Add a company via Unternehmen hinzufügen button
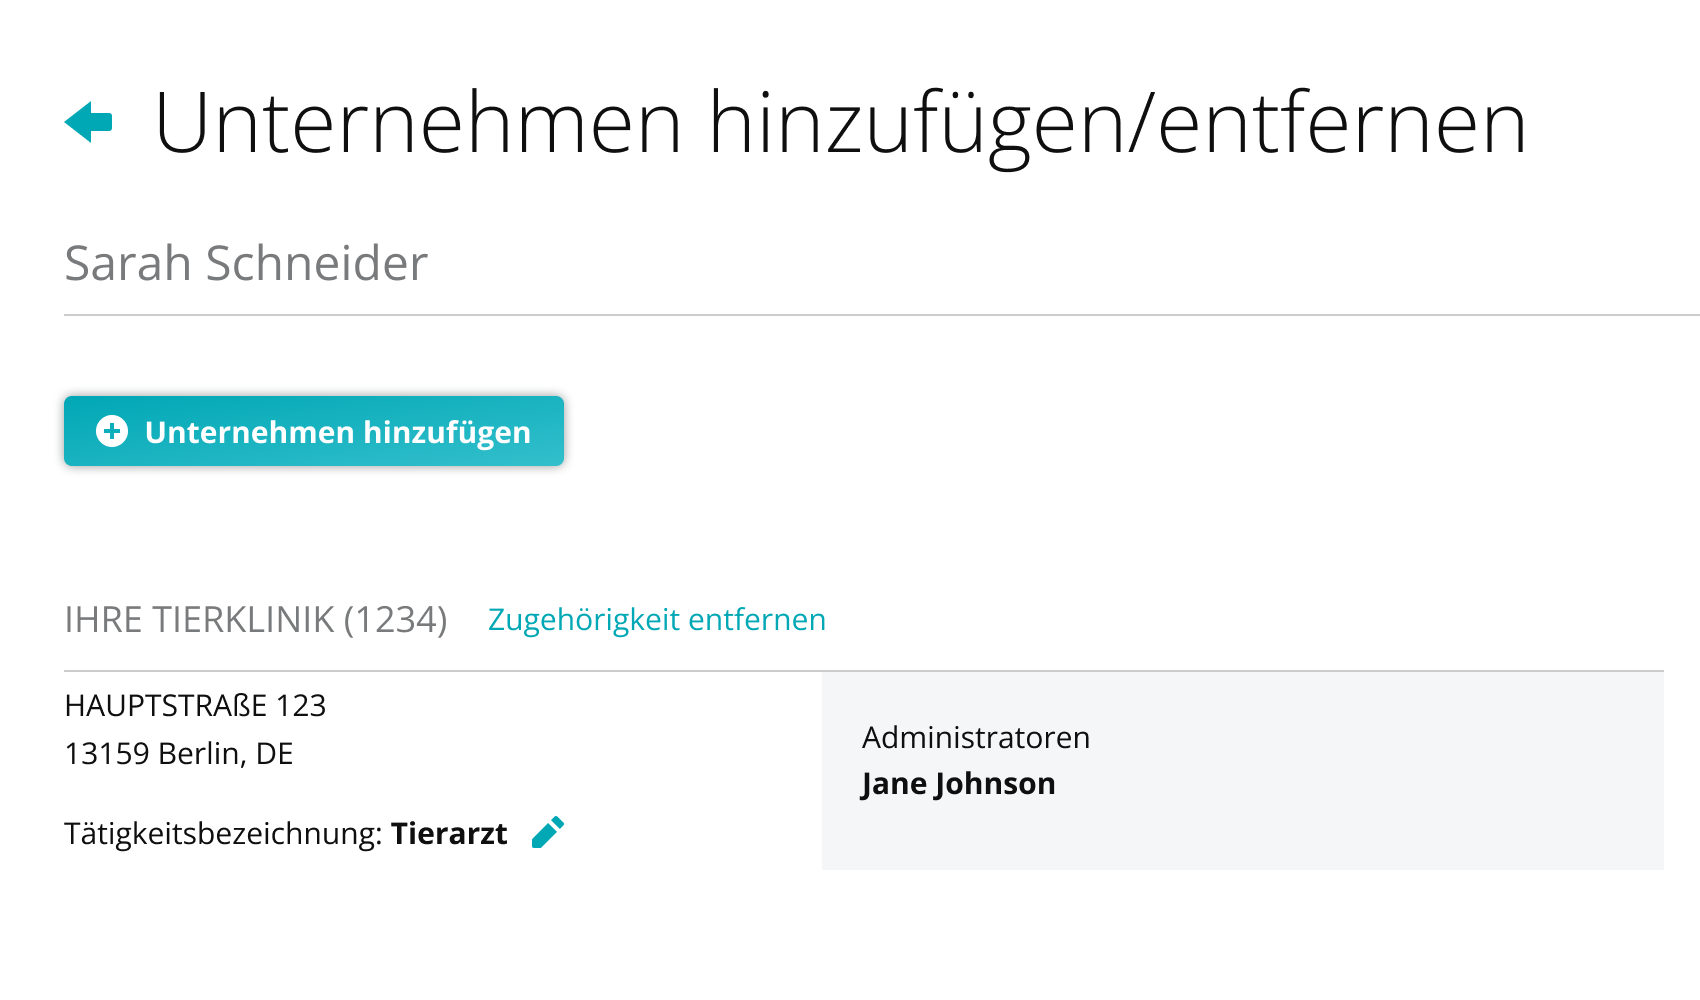 [314, 431]
